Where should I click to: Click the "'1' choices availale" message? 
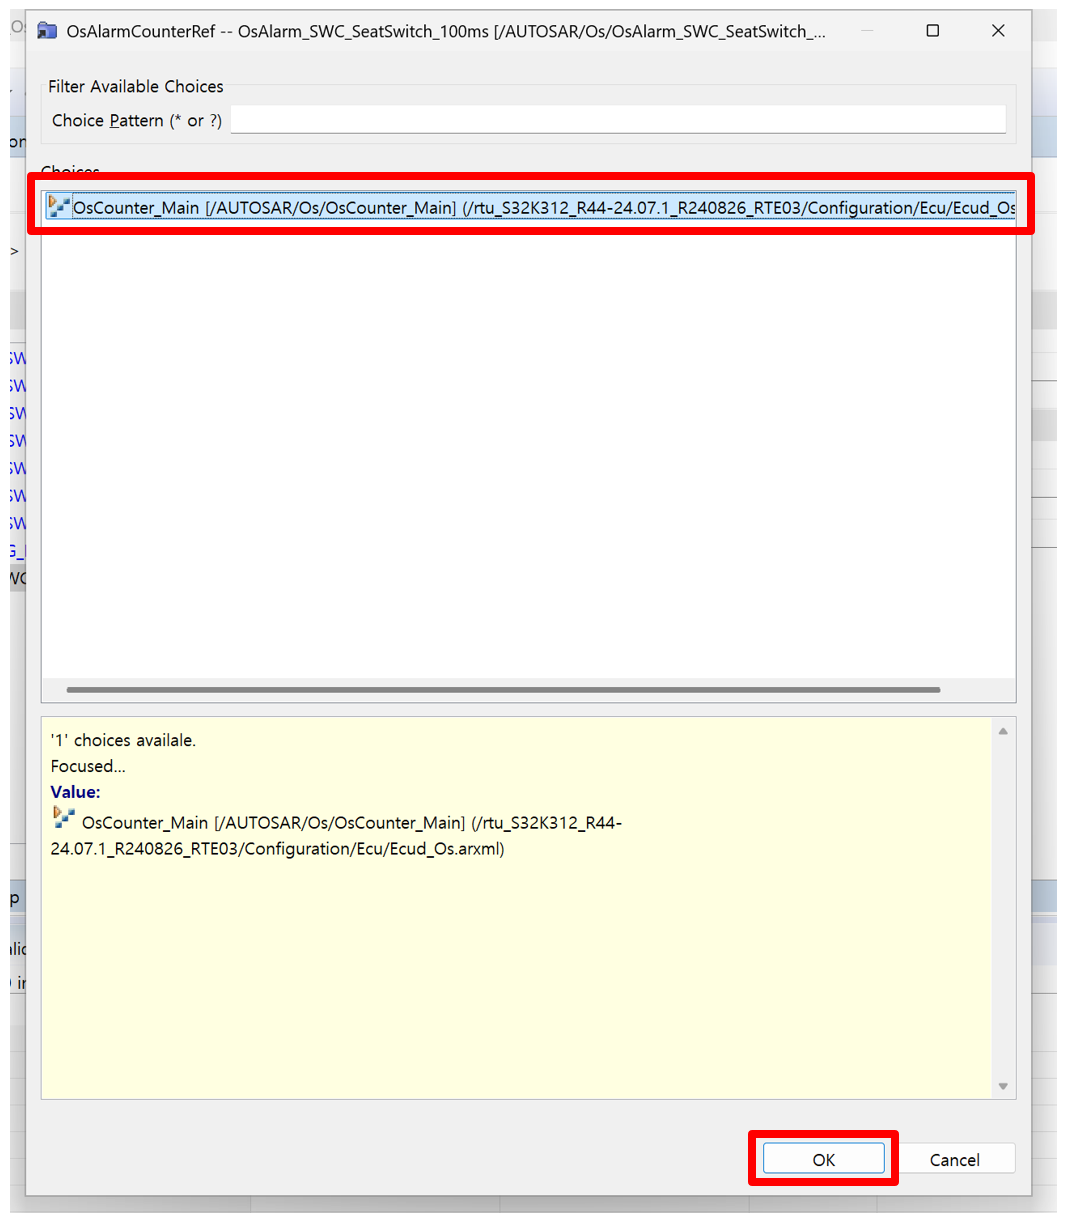click(x=123, y=740)
